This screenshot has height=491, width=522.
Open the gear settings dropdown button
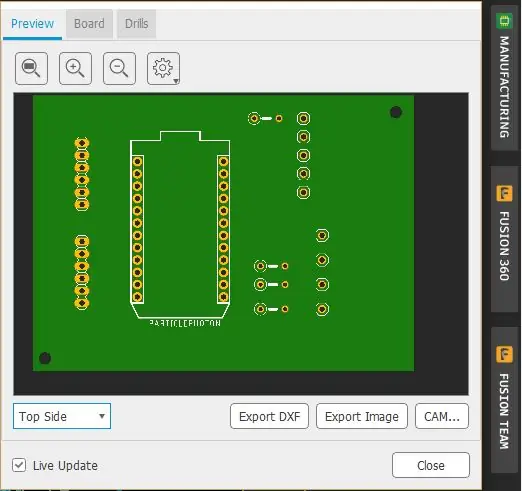coord(163,68)
